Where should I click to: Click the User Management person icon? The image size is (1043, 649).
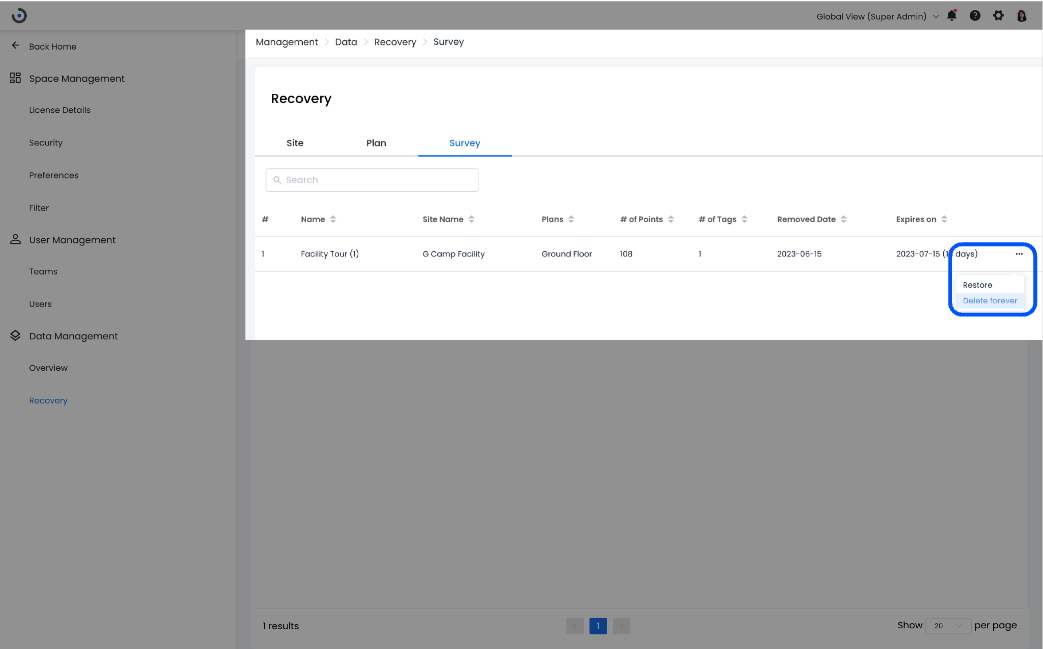(15, 239)
